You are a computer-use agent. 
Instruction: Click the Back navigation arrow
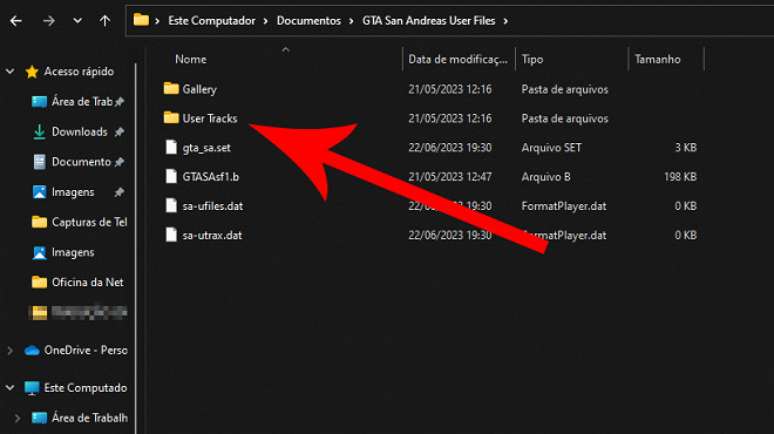click(x=16, y=20)
